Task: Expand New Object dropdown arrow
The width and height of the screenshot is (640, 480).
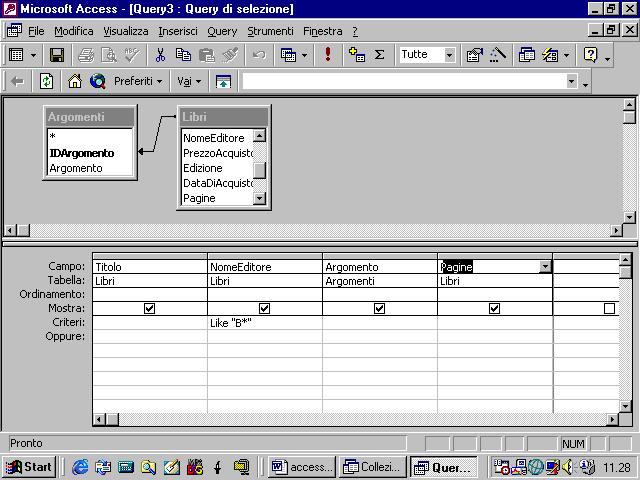Action: pos(566,55)
